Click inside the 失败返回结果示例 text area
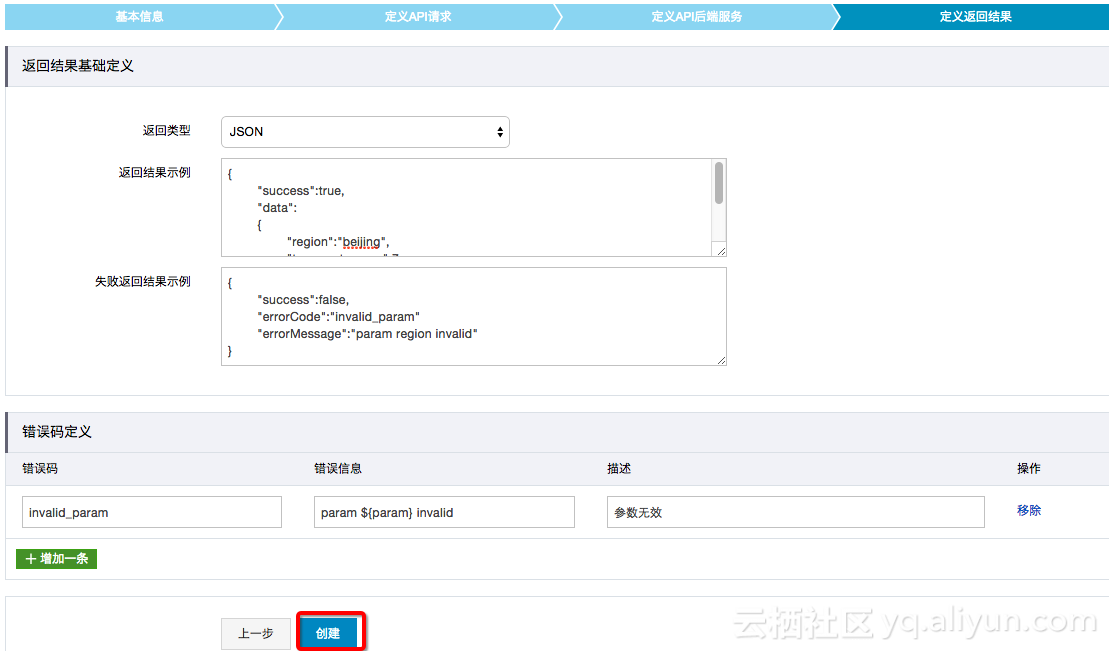Viewport: 1109px width, 651px height. point(474,316)
